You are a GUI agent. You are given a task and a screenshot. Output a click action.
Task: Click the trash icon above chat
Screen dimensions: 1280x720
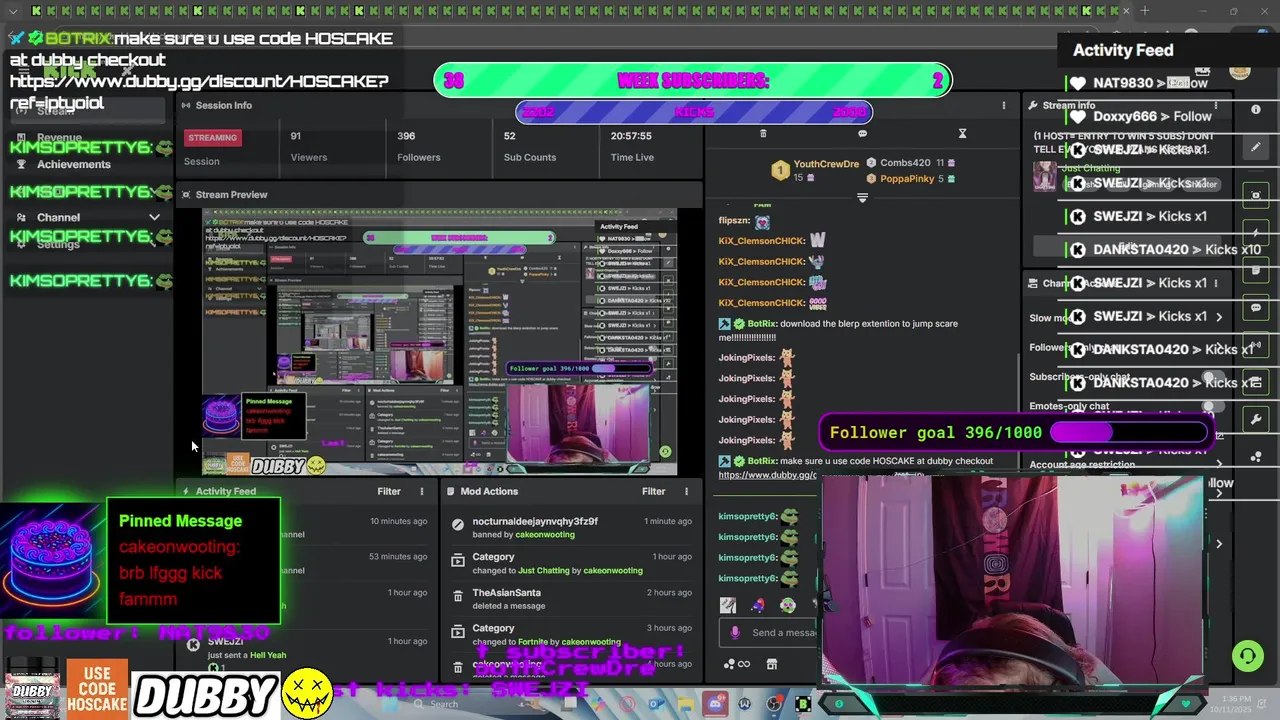763,133
